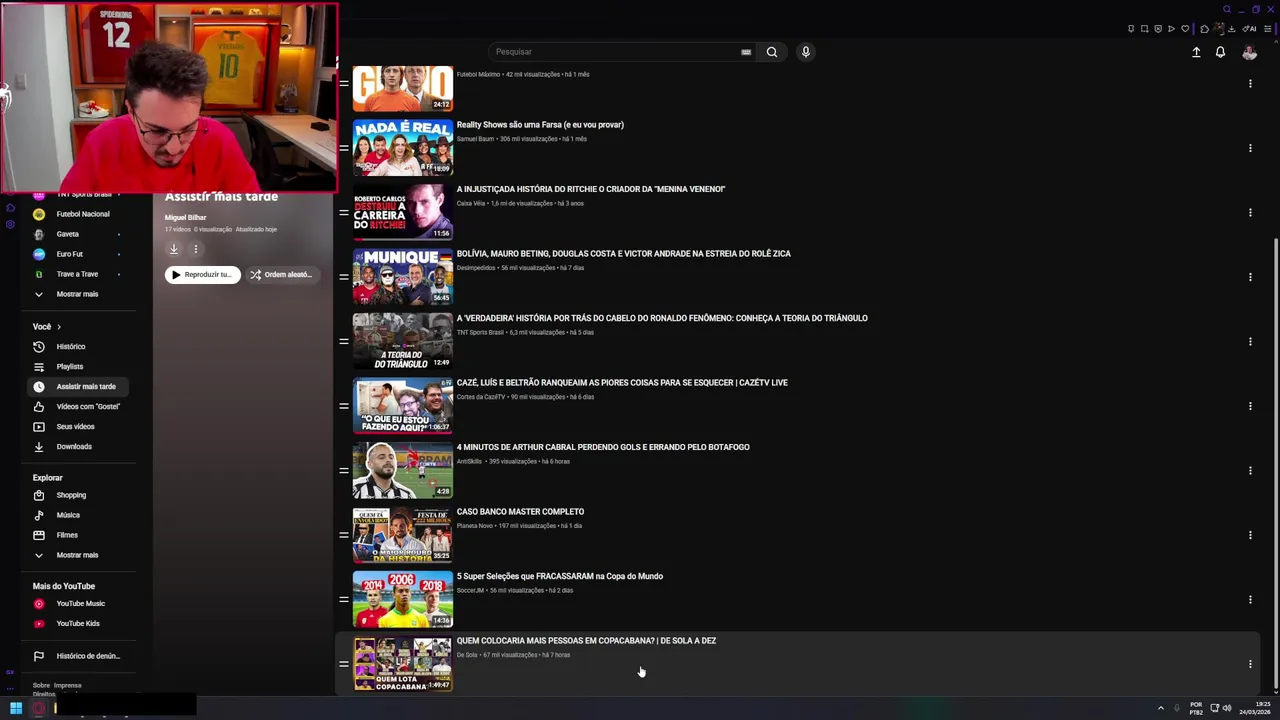Open Arthur Cabral Botafogo video thumbnail

pos(403,470)
